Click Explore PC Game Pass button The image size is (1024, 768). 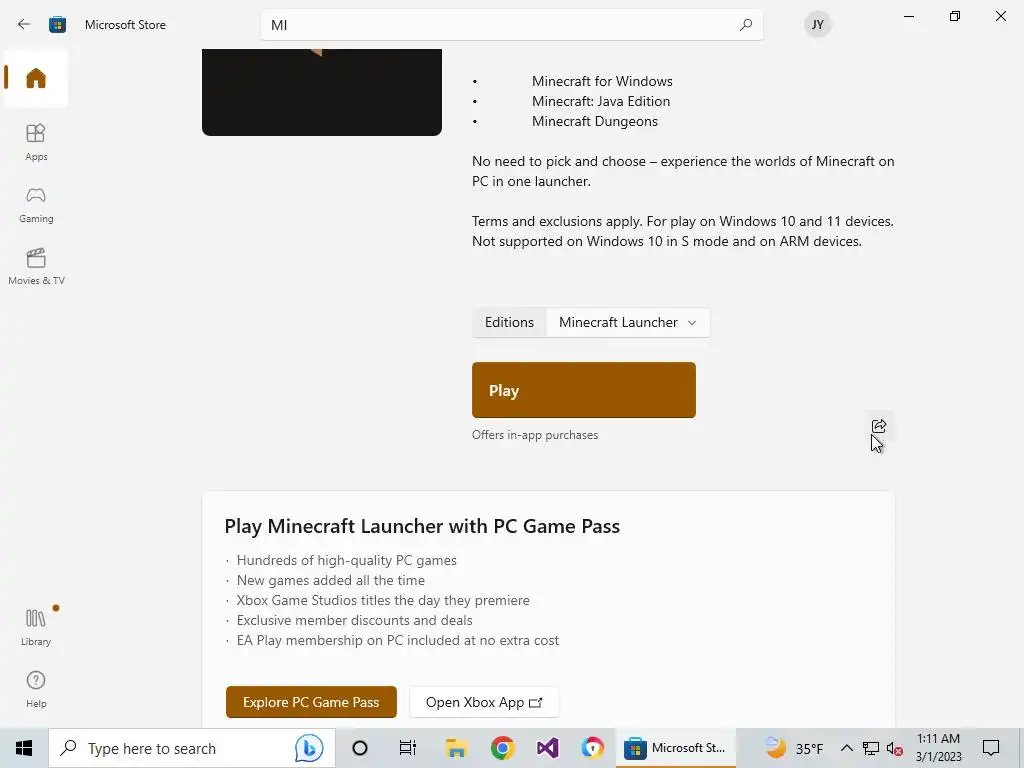click(311, 702)
